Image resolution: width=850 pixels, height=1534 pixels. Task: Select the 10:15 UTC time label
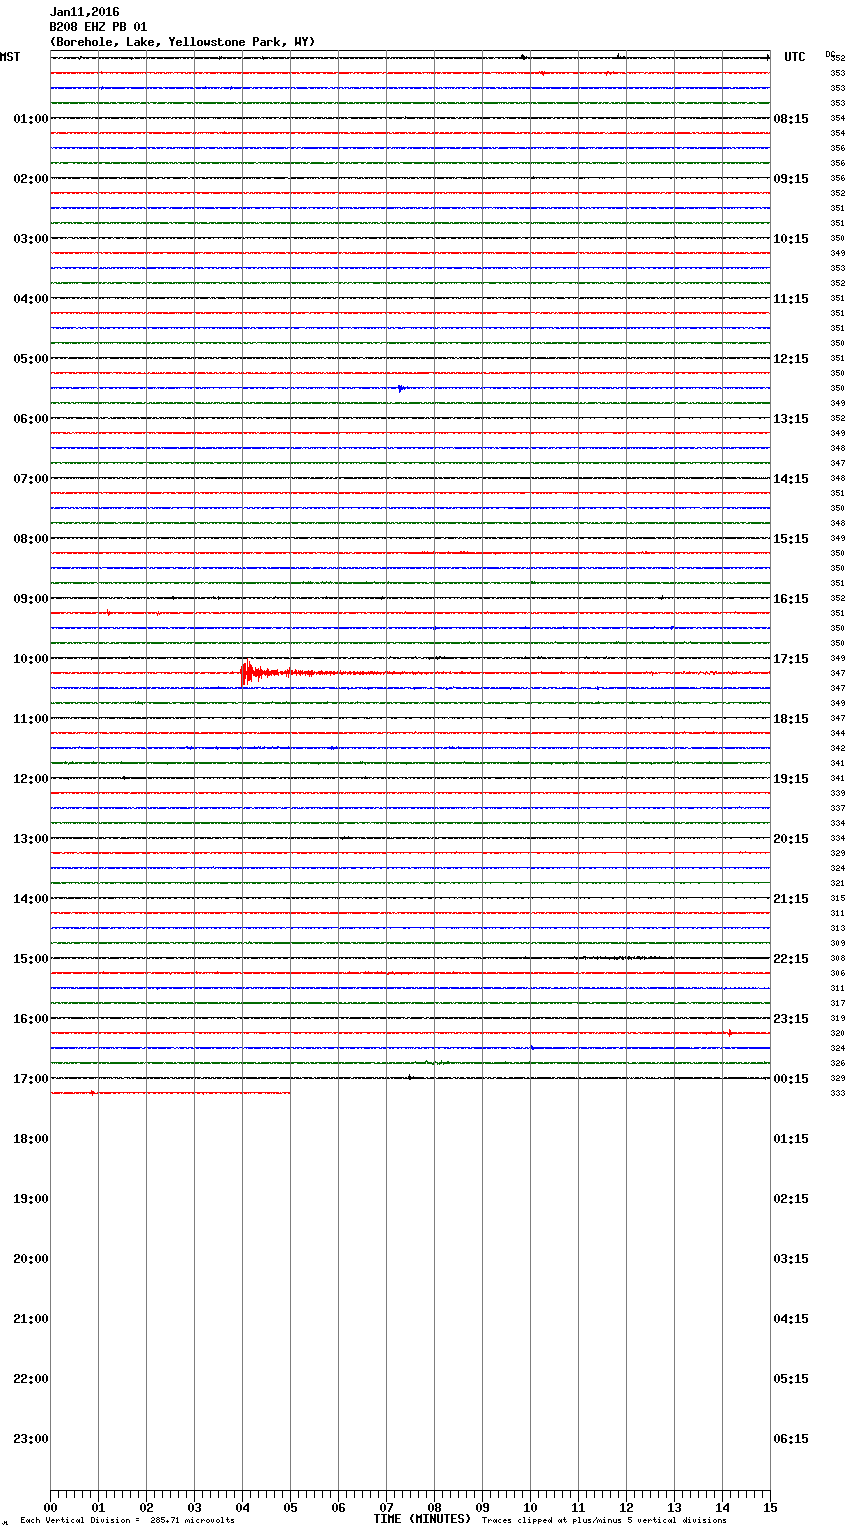tap(791, 239)
